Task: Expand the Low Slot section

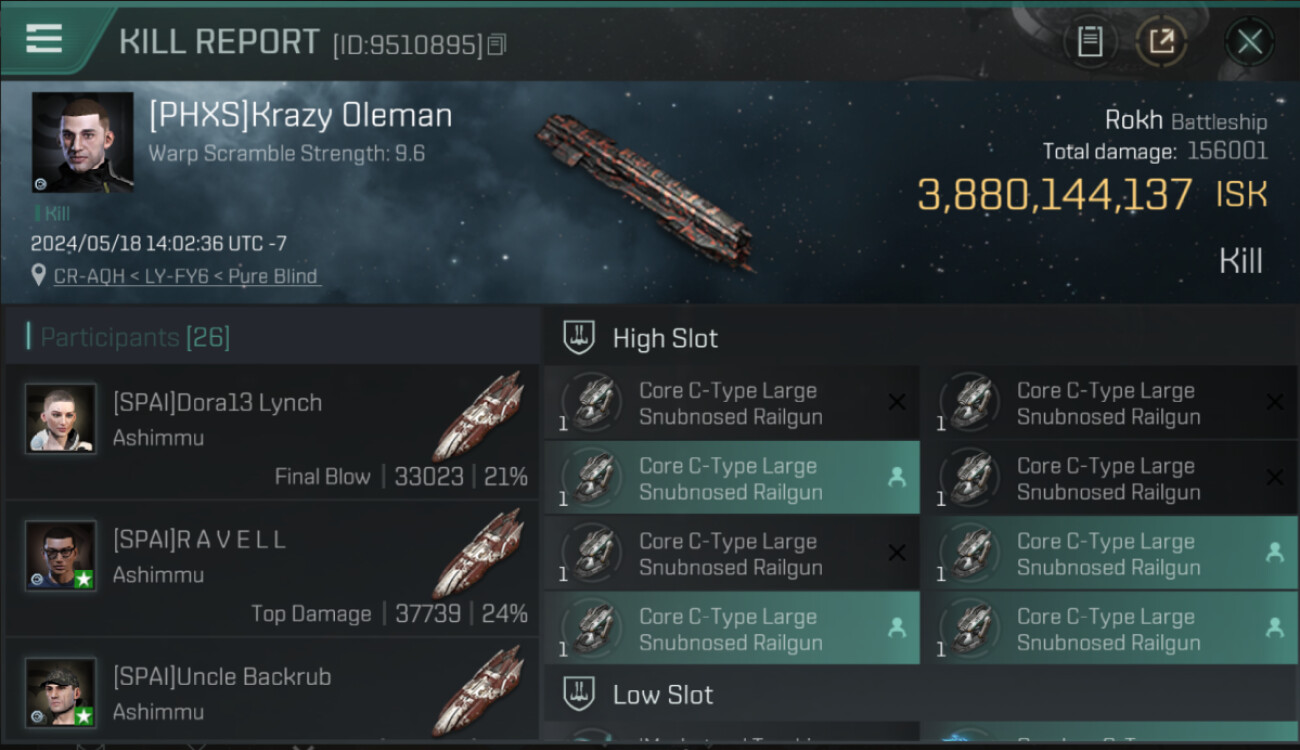Action: click(663, 695)
